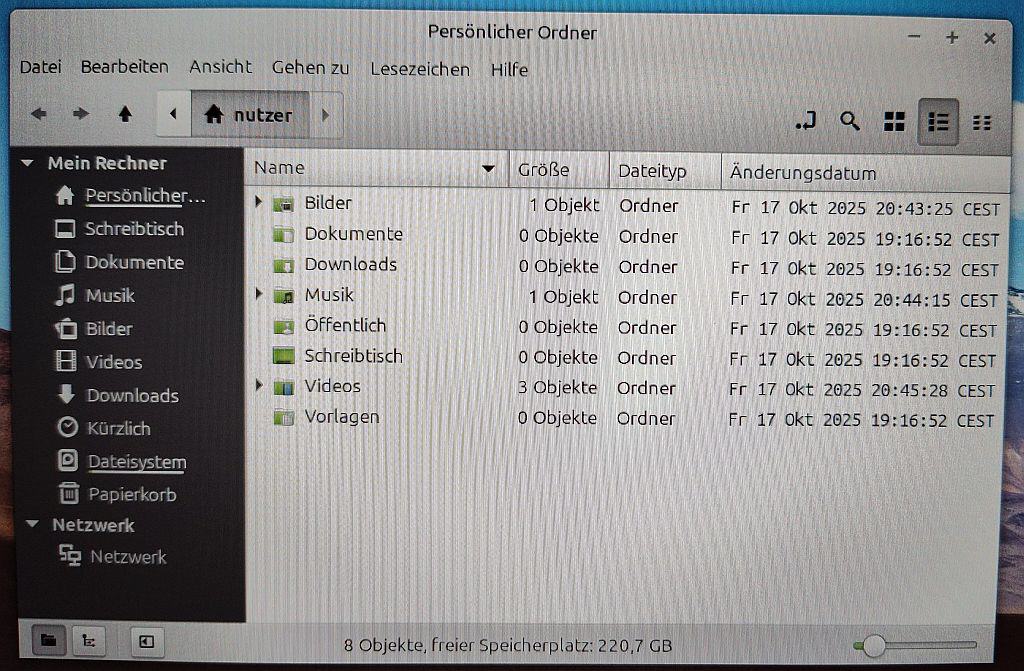Expand the Videos folder row

pos(259,387)
